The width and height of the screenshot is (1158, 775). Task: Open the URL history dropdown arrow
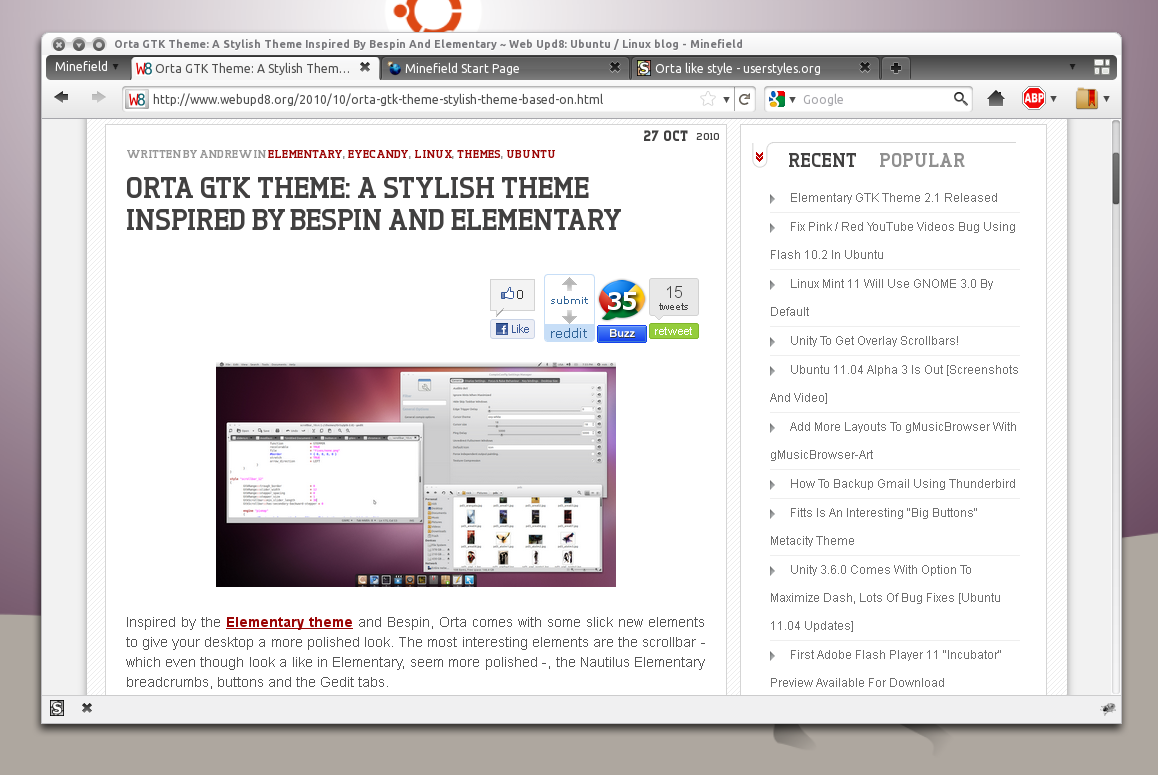coord(727,100)
